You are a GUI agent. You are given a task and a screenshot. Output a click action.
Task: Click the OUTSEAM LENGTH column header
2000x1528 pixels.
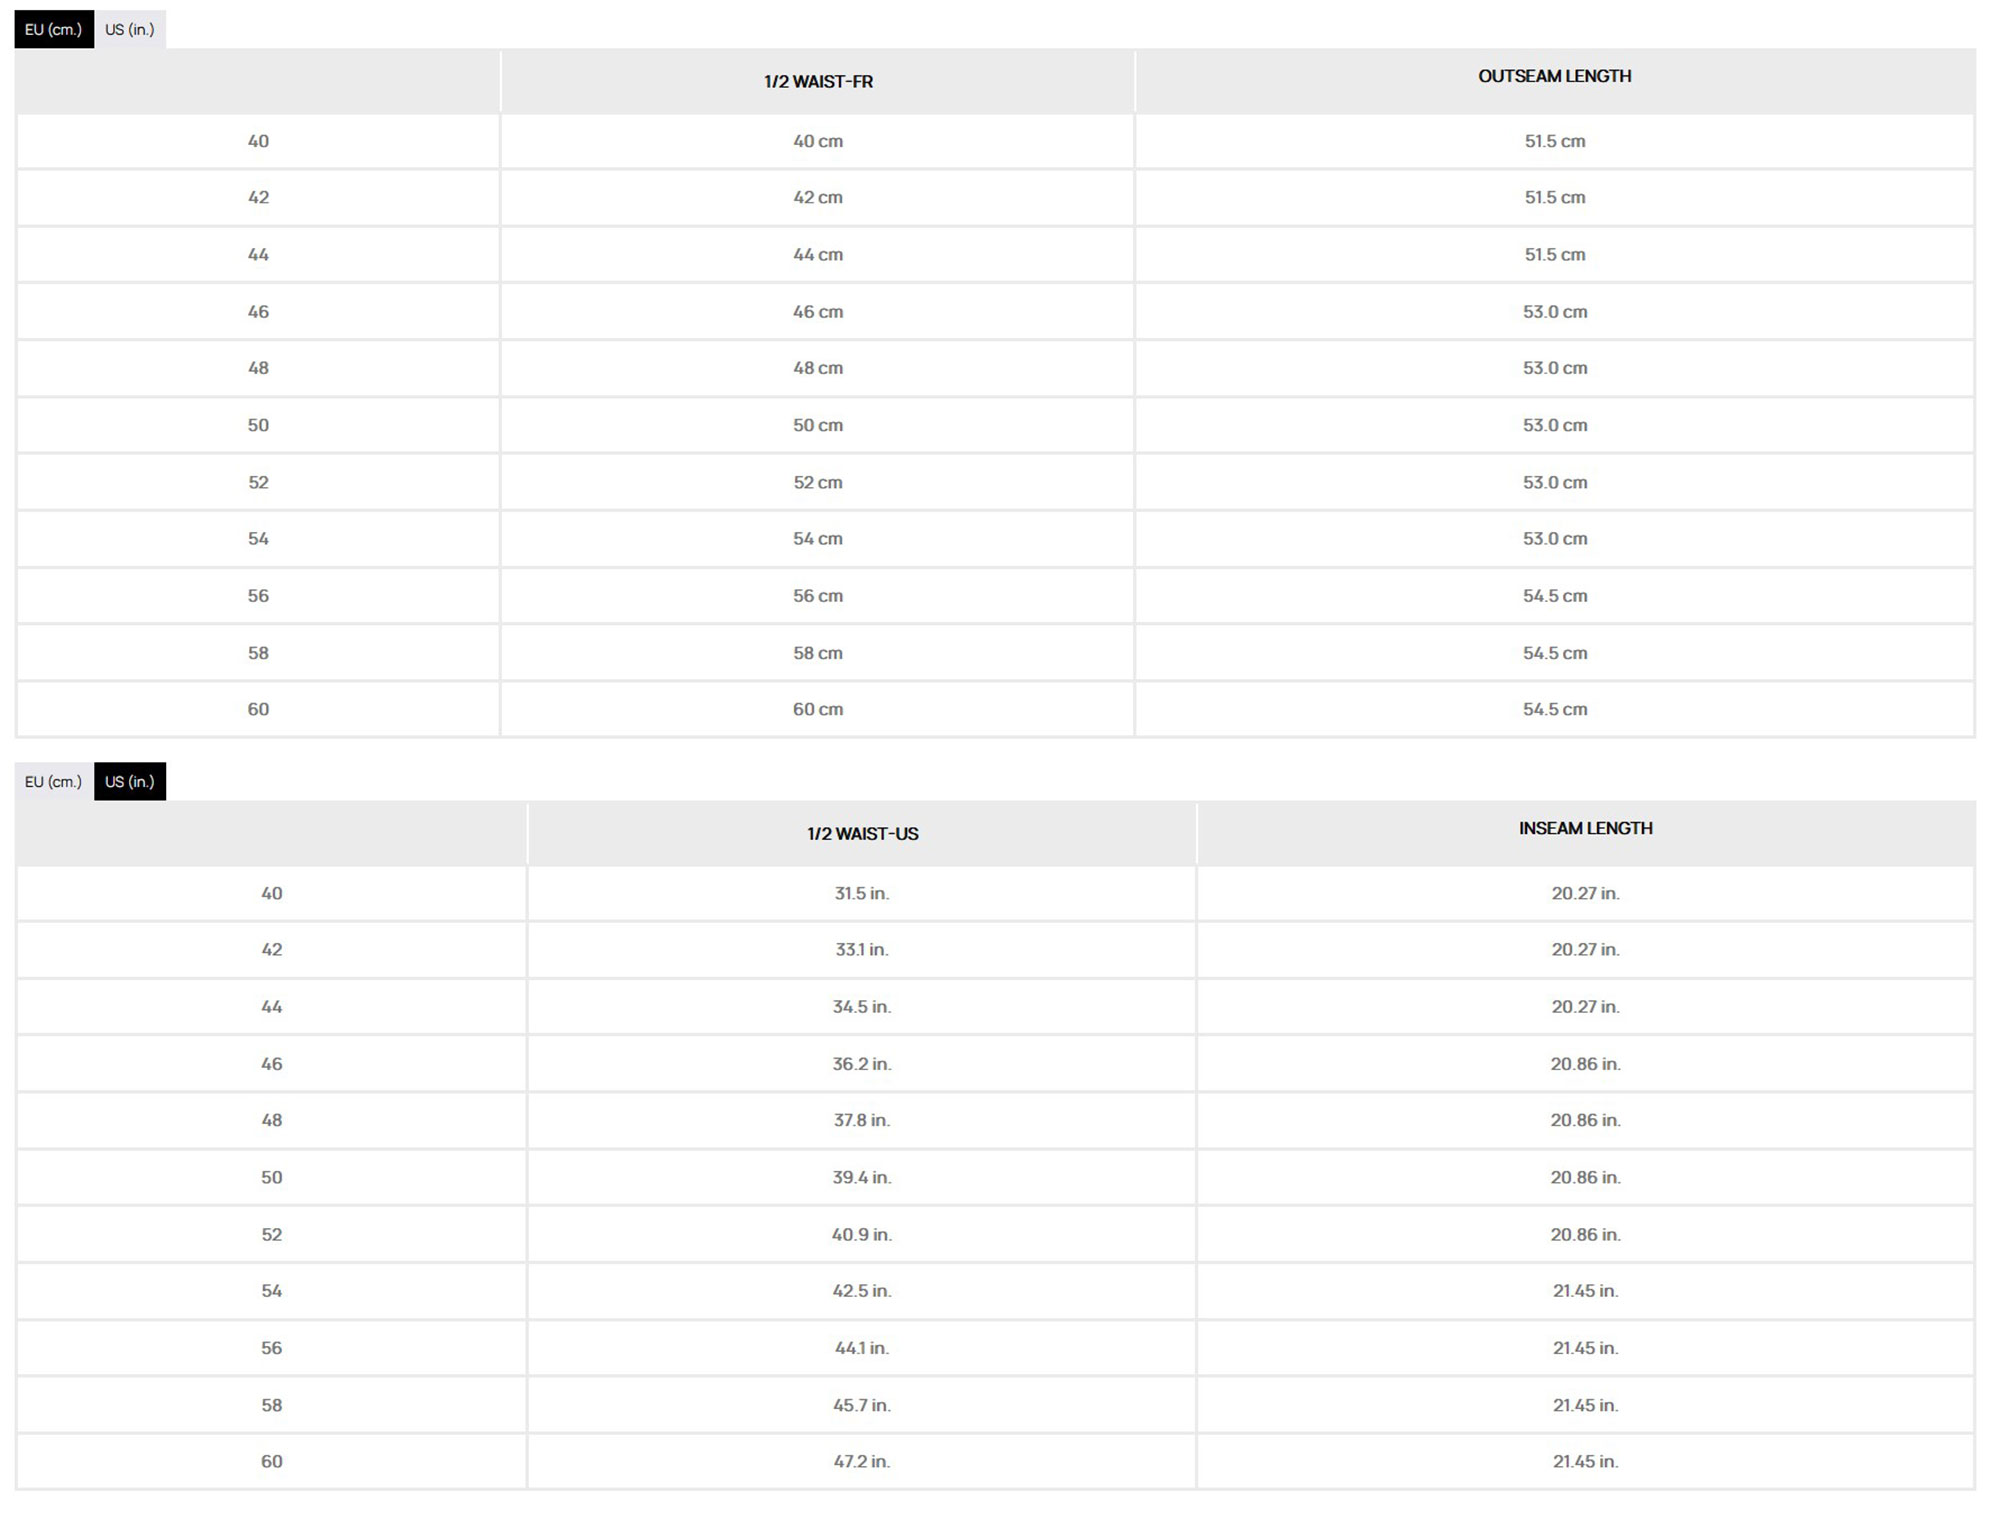(x=1554, y=76)
